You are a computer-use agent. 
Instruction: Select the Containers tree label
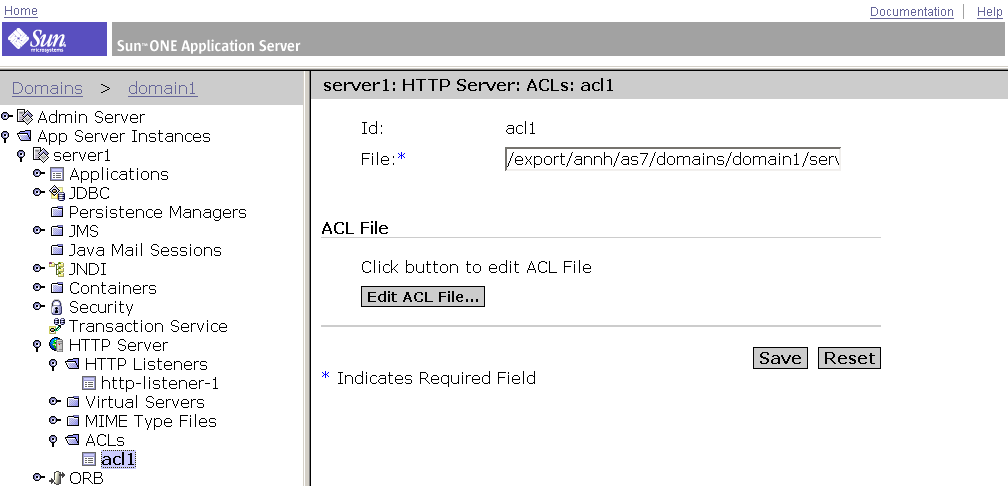coord(112,288)
